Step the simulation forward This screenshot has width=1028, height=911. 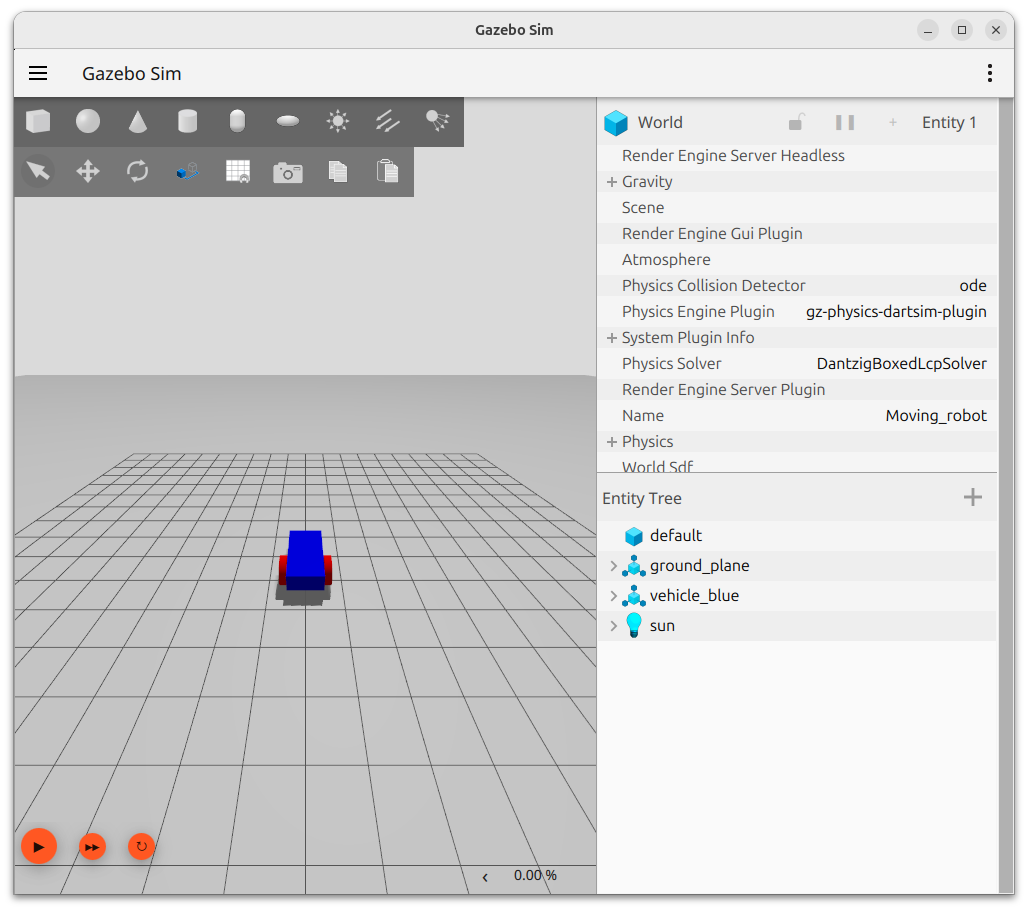[x=92, y=847]
